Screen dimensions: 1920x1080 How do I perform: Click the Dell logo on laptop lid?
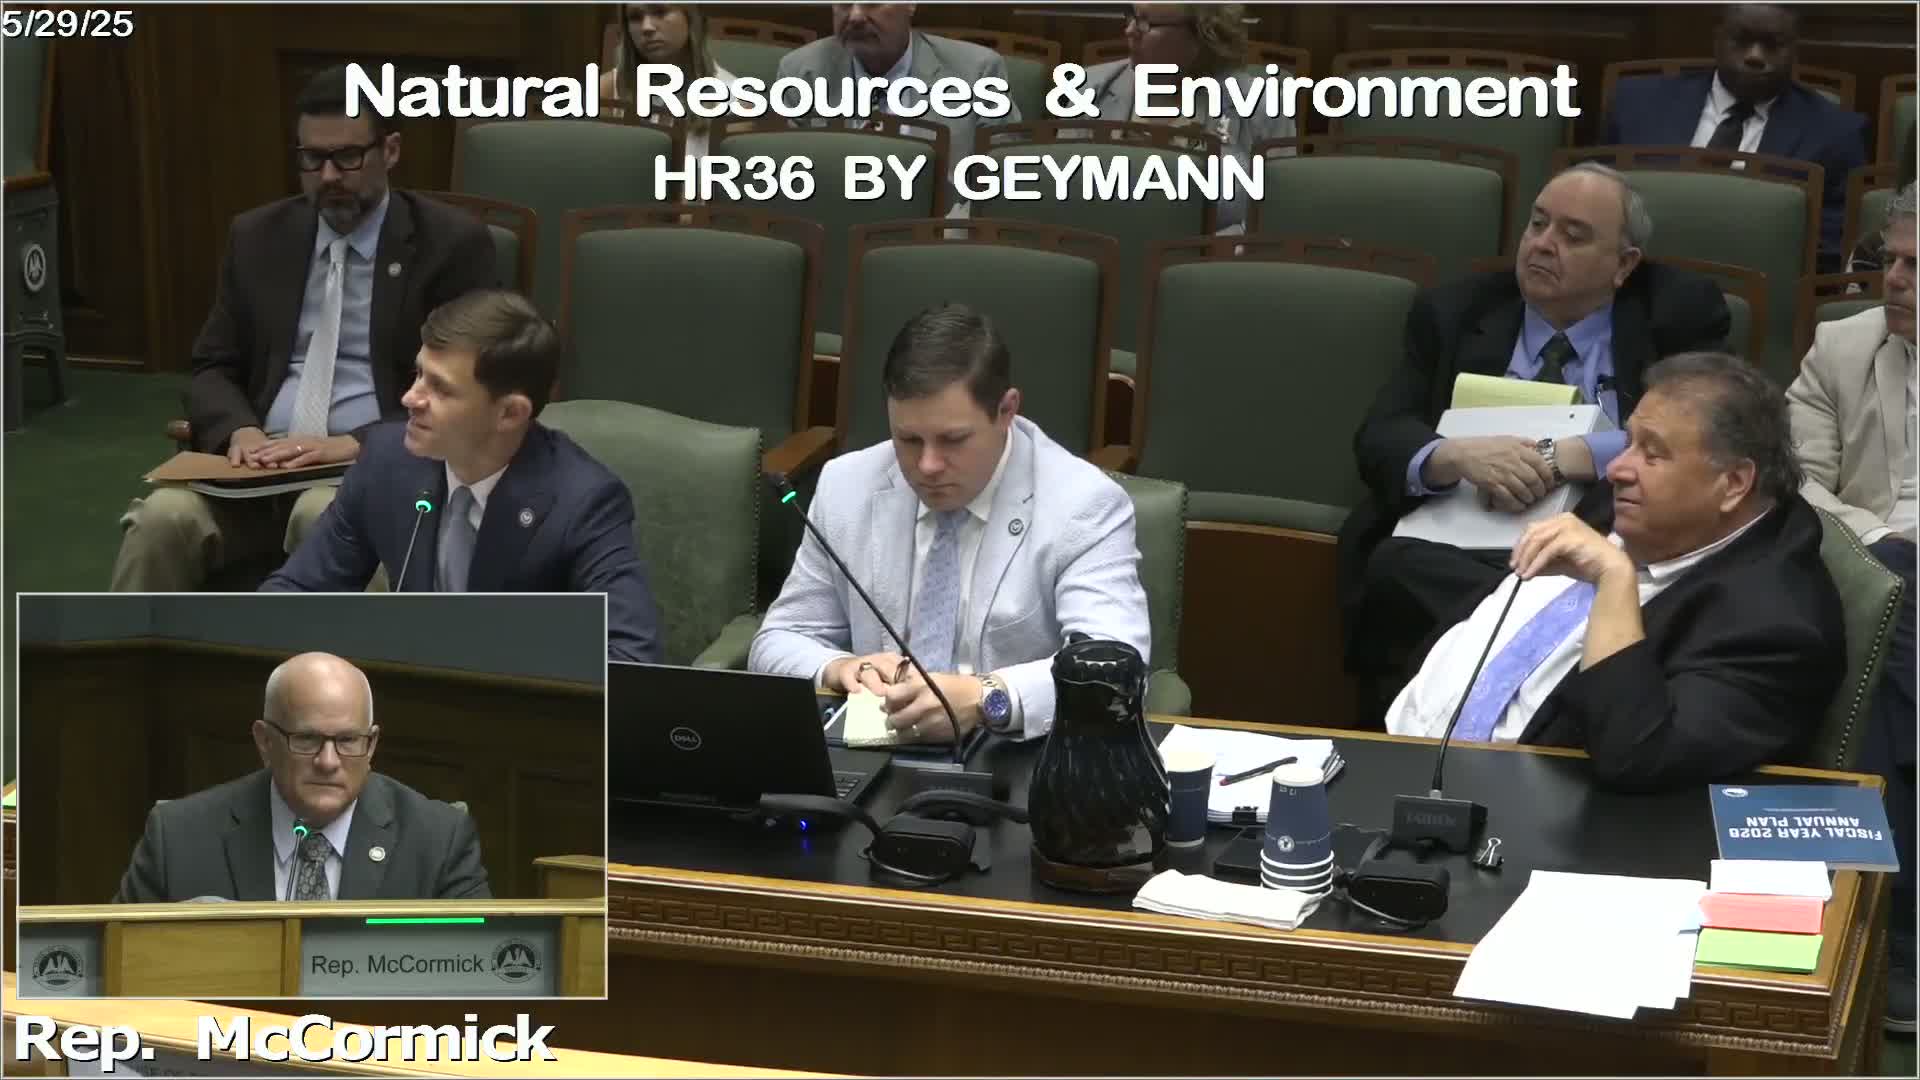685,738
